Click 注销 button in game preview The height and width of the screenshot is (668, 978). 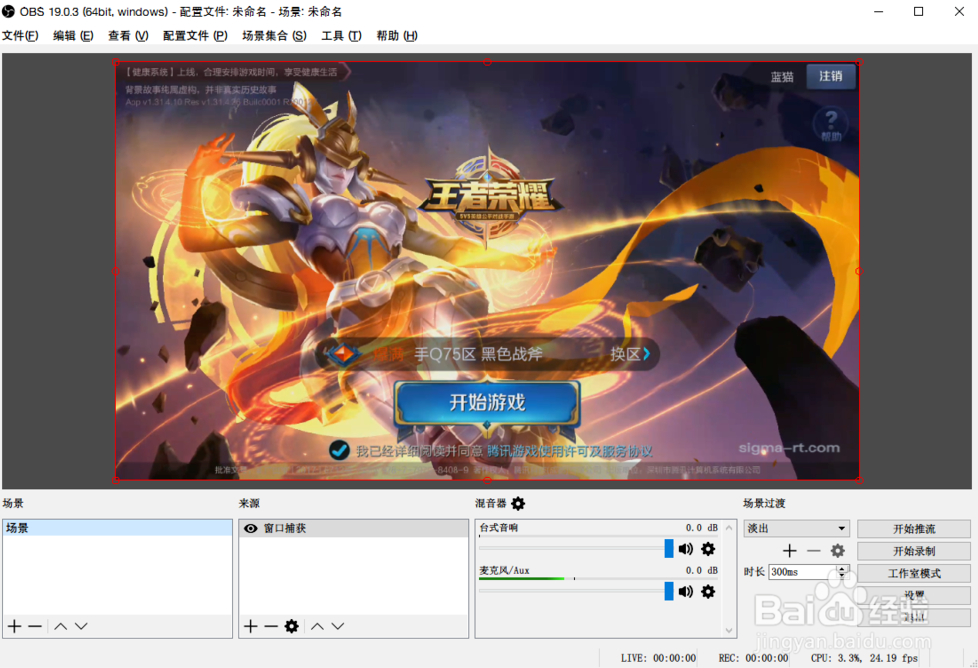(x=830, y=76)
